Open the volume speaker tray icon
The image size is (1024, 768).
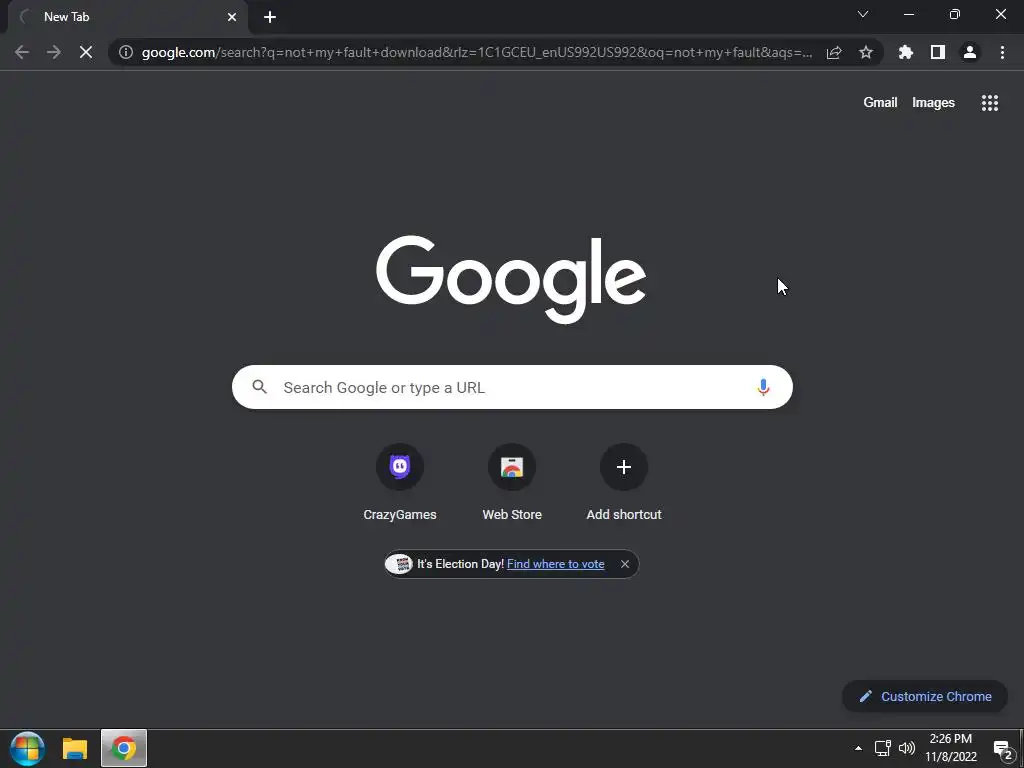tap(907, 748)
